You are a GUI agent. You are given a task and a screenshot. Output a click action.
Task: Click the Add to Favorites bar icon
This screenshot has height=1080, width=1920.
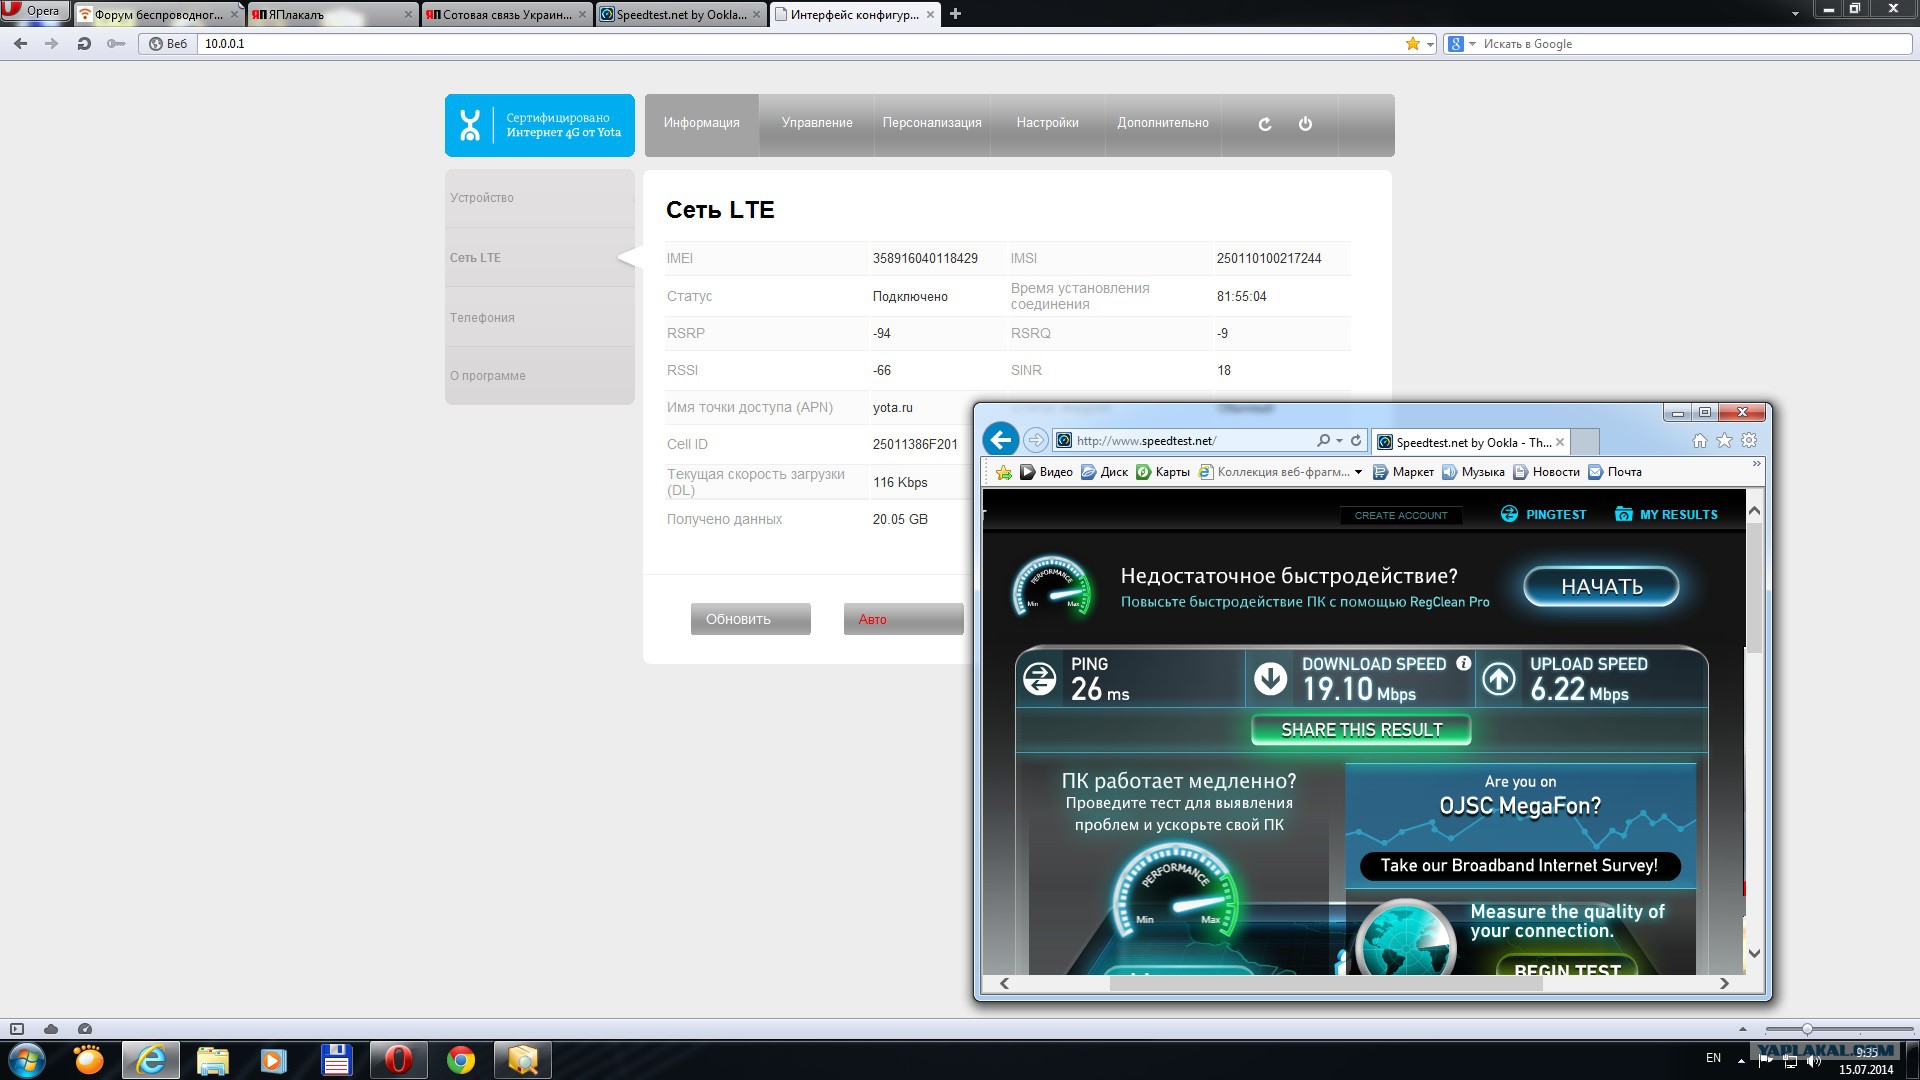pos(1004,472)
